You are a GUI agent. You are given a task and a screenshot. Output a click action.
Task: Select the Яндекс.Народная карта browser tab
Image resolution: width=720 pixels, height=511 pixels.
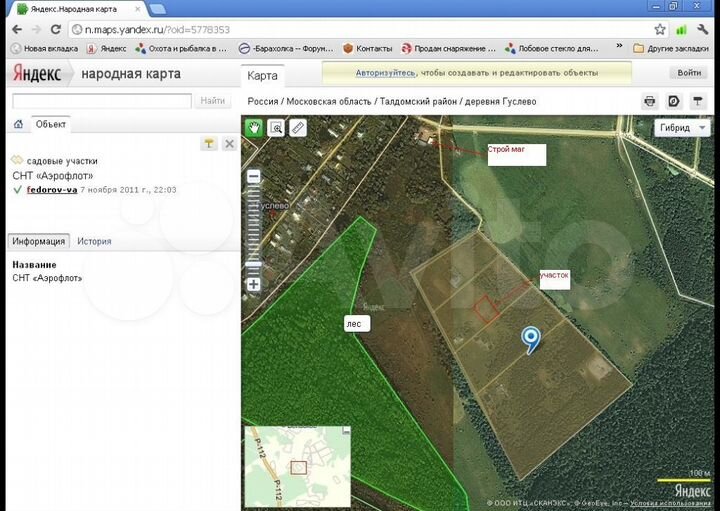pos(78,9)
